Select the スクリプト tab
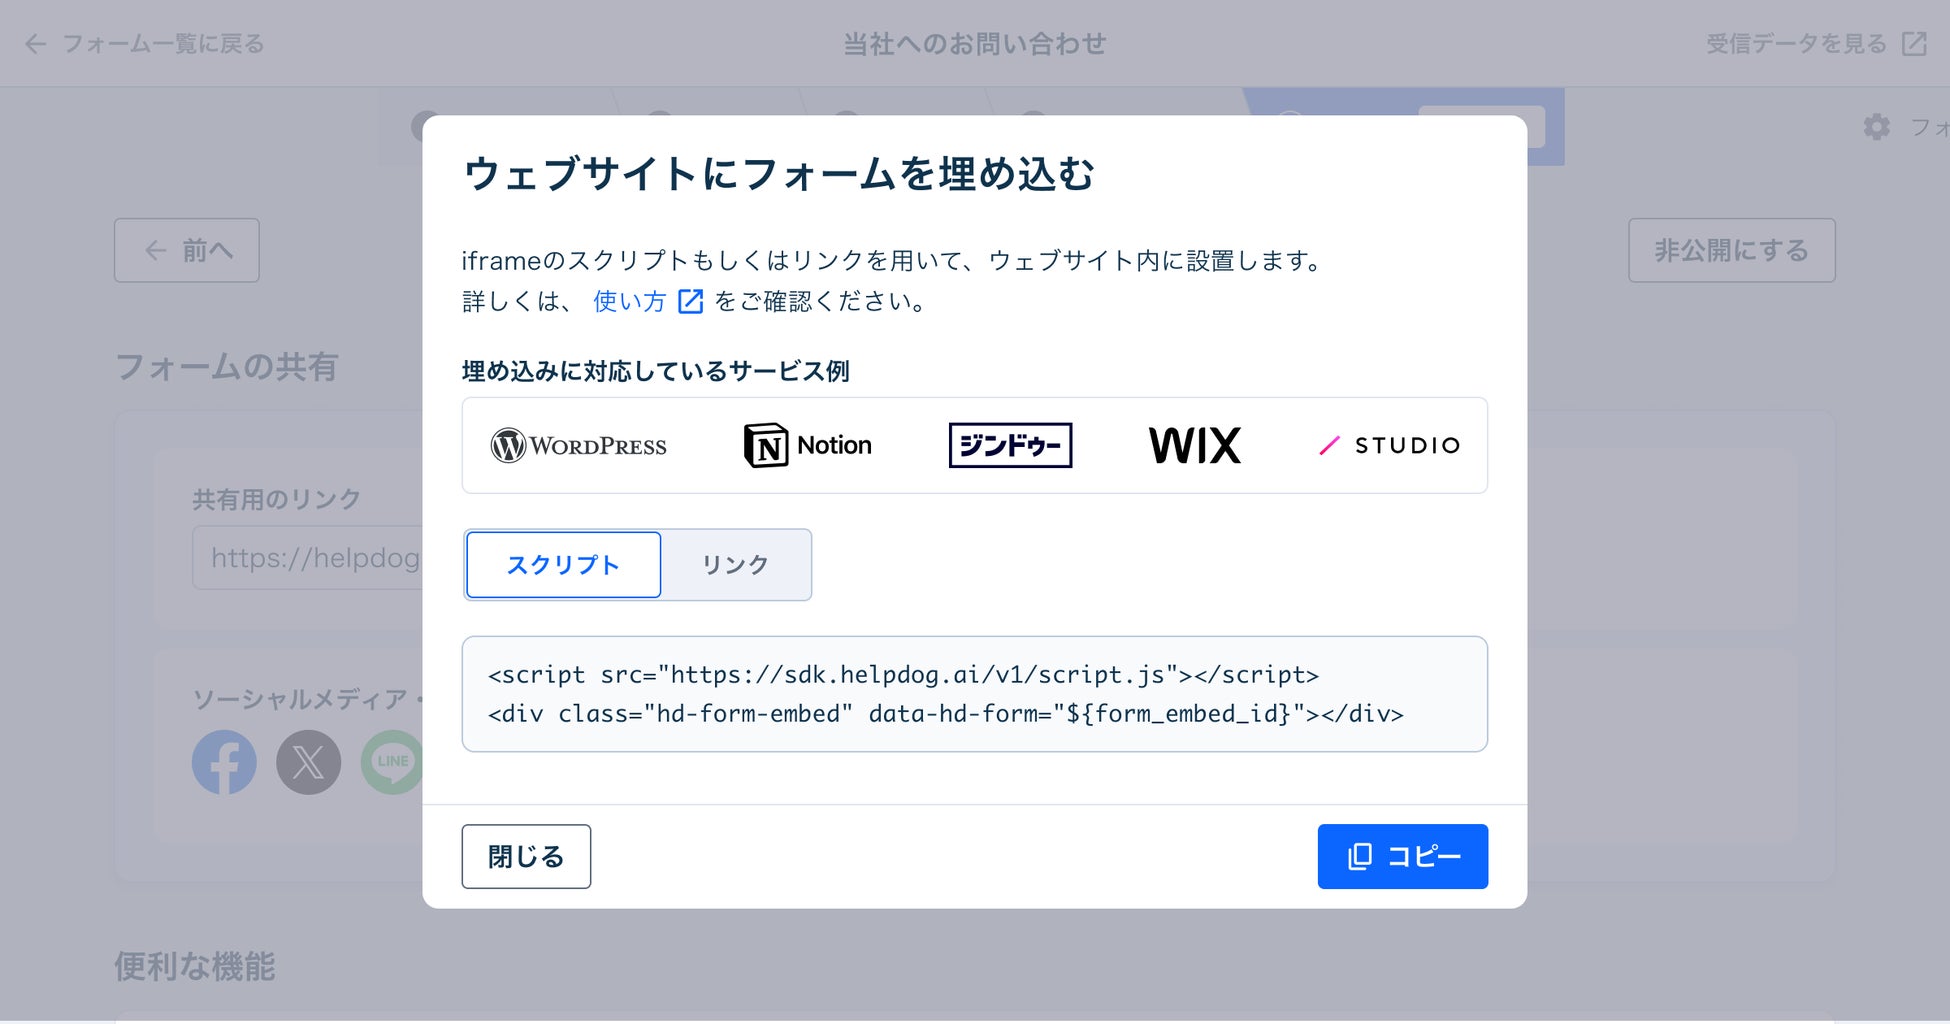 (563, 565)
